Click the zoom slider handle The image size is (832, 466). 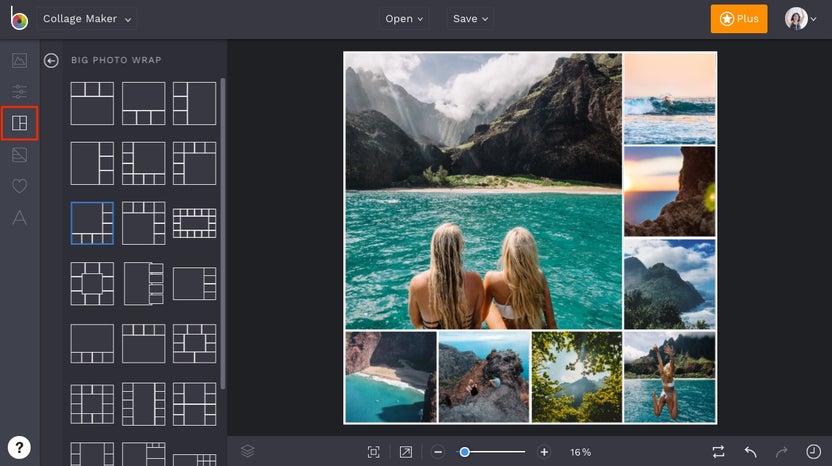pyautogui.click(x=465, y=452)
